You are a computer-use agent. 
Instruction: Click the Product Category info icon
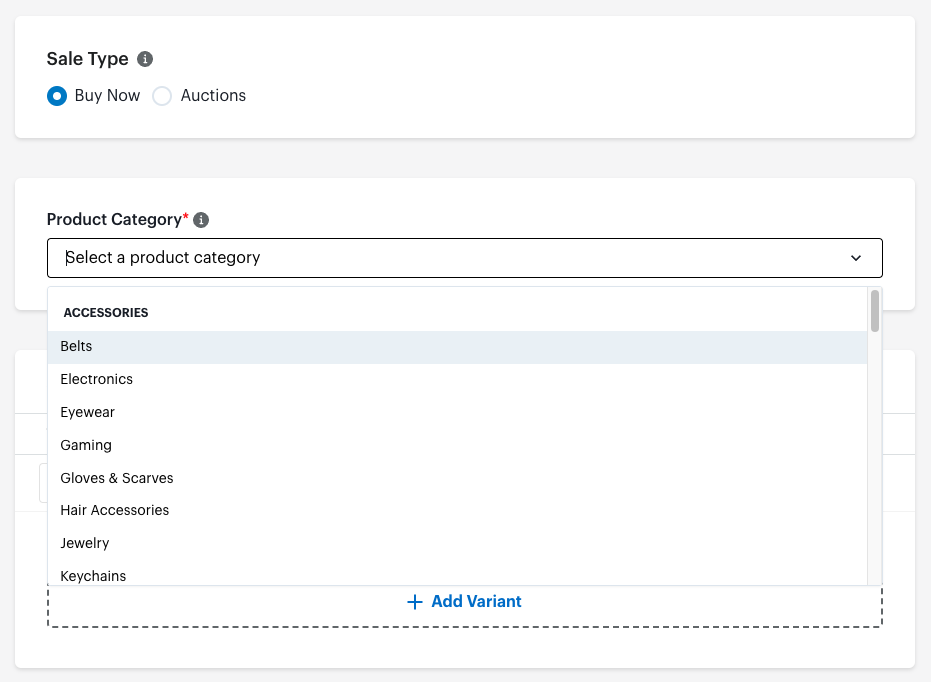201,219
